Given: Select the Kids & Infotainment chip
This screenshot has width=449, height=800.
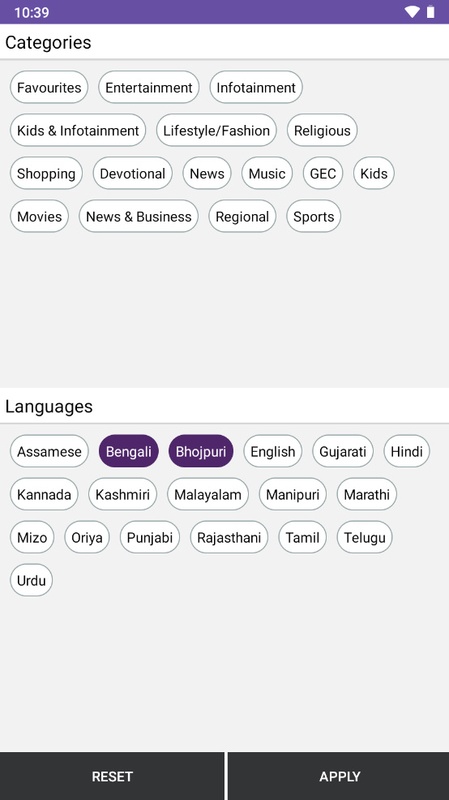Looking at the screenshot, I should pyautogui.click(x=78, y=130).
